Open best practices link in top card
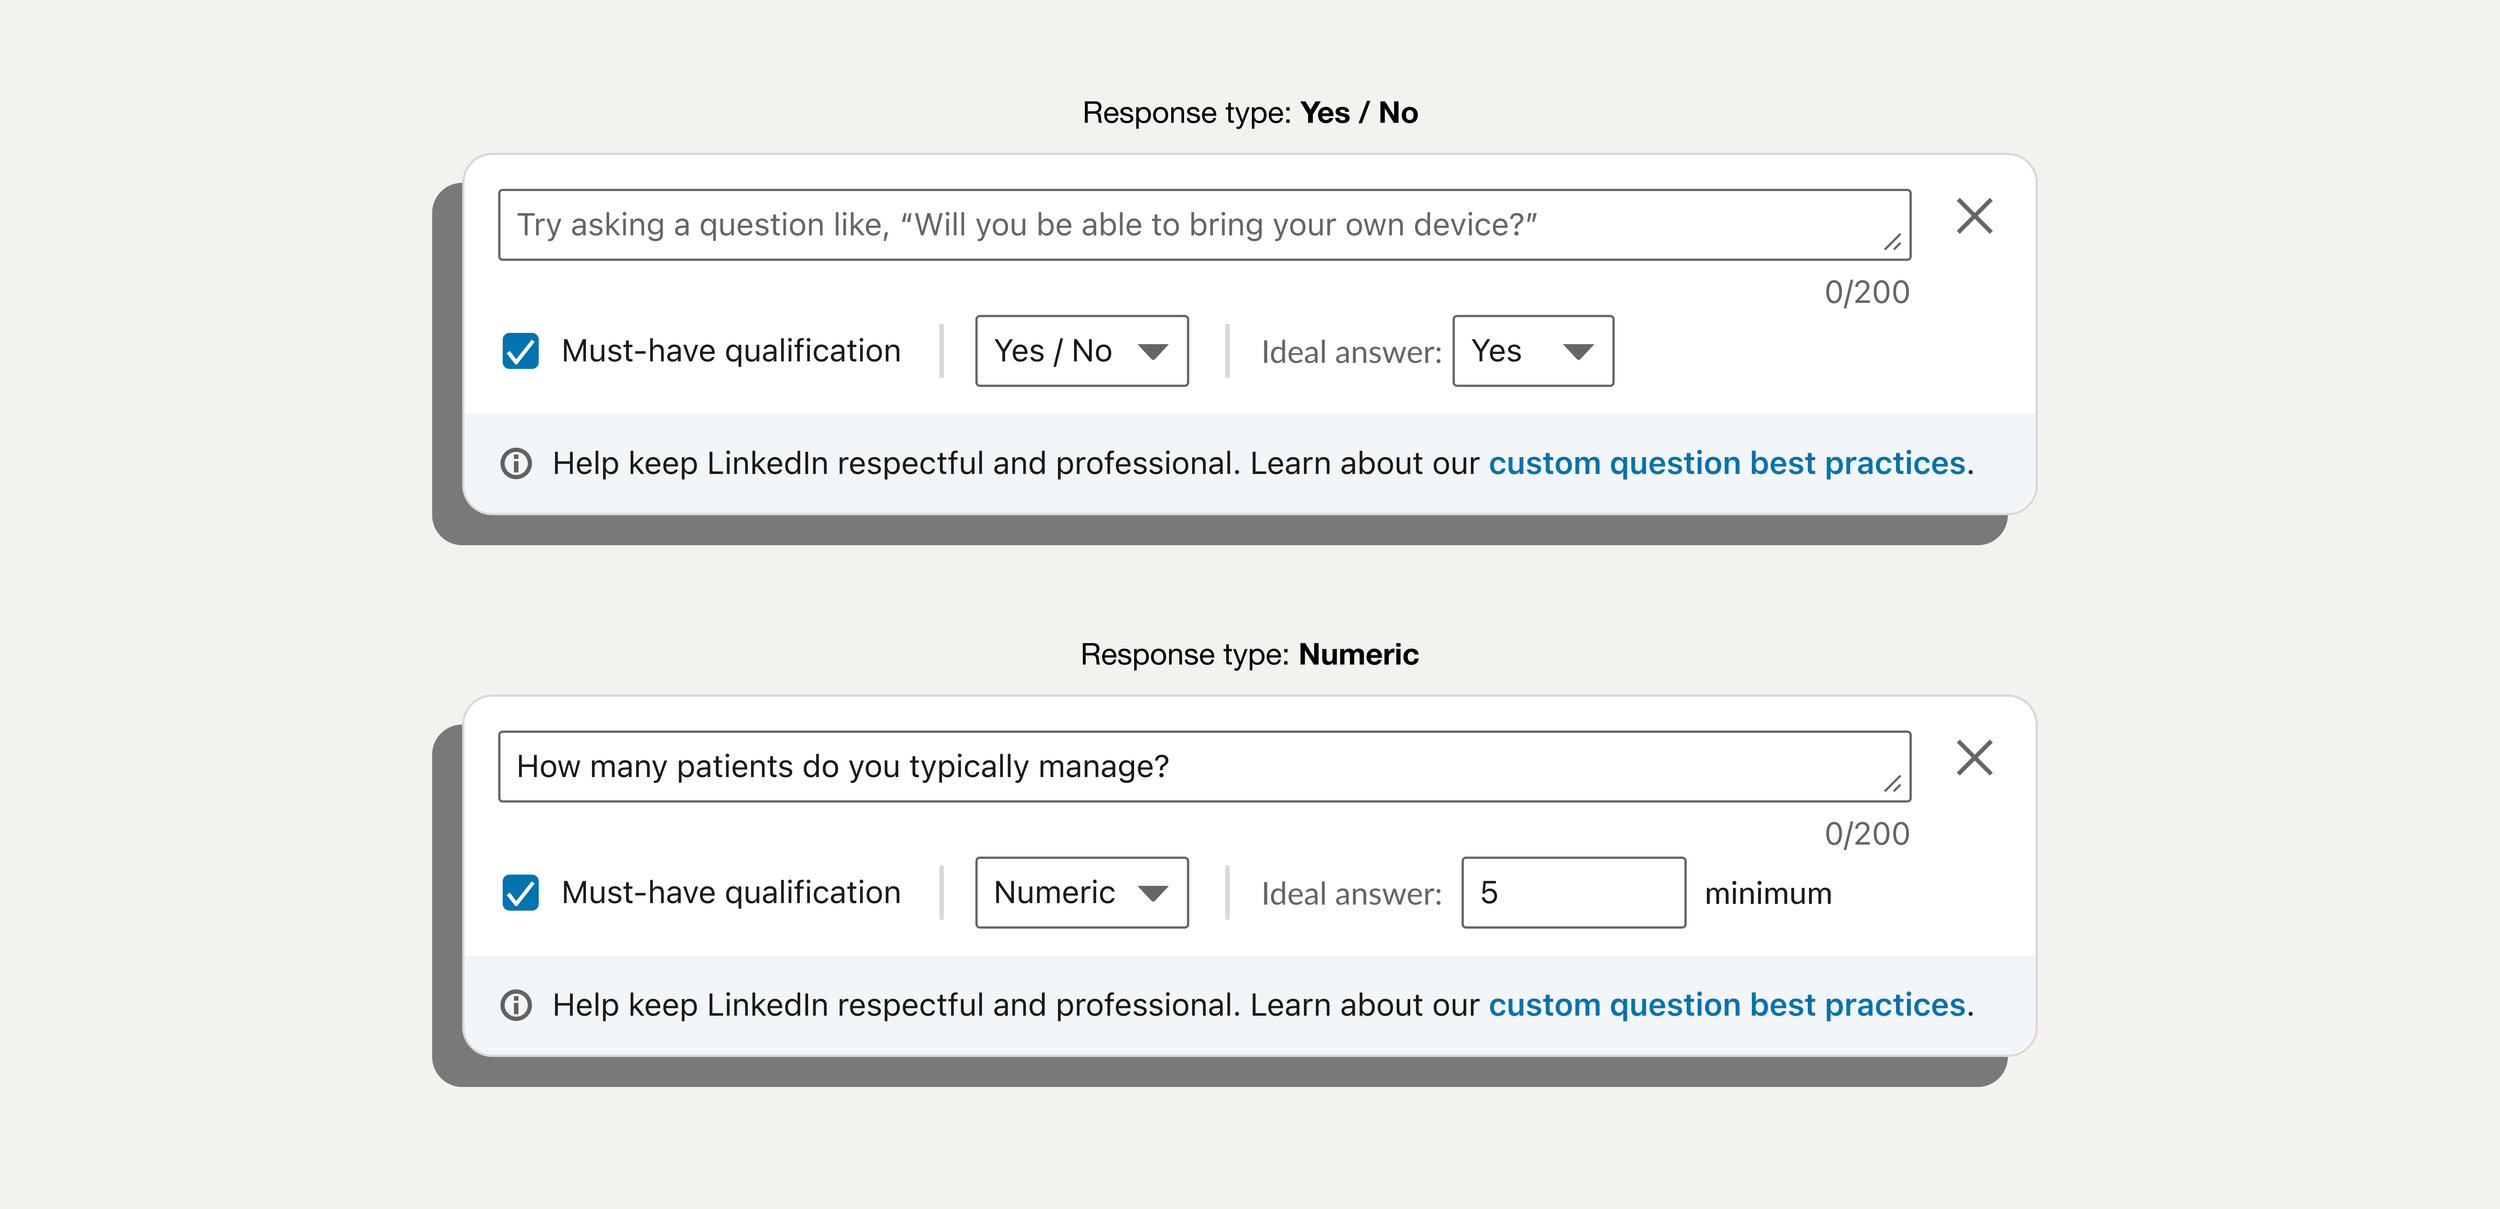Image resolution: width=2500 pixels, height=1209 pixels. tap(1727, 464)
